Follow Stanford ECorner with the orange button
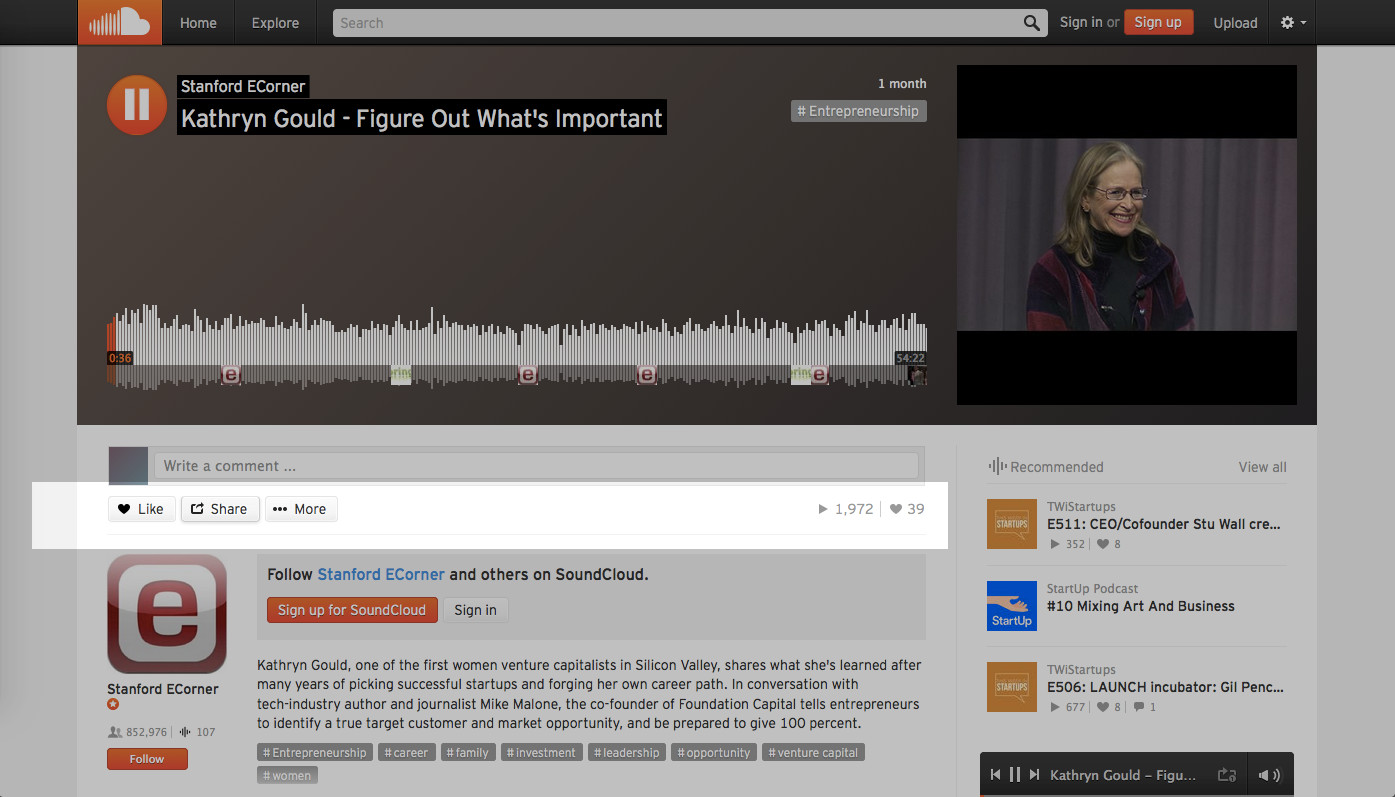Screen dimensions: 1395x797 (x=147, y=759)
